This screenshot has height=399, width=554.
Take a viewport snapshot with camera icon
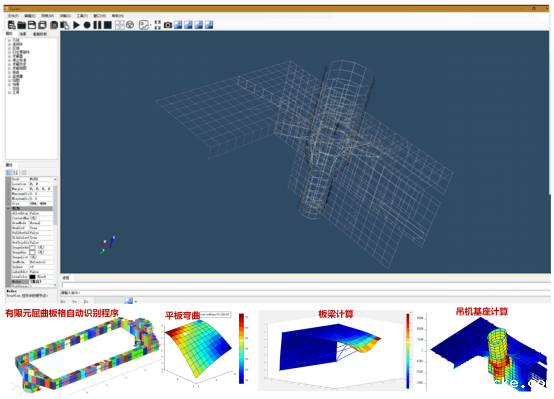click(x=168, y=25)
